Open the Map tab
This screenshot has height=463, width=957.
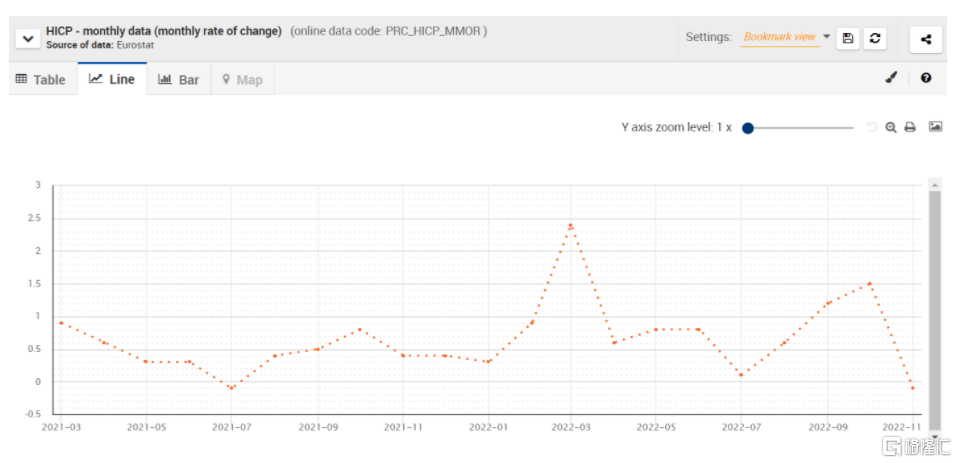[242, 79]
